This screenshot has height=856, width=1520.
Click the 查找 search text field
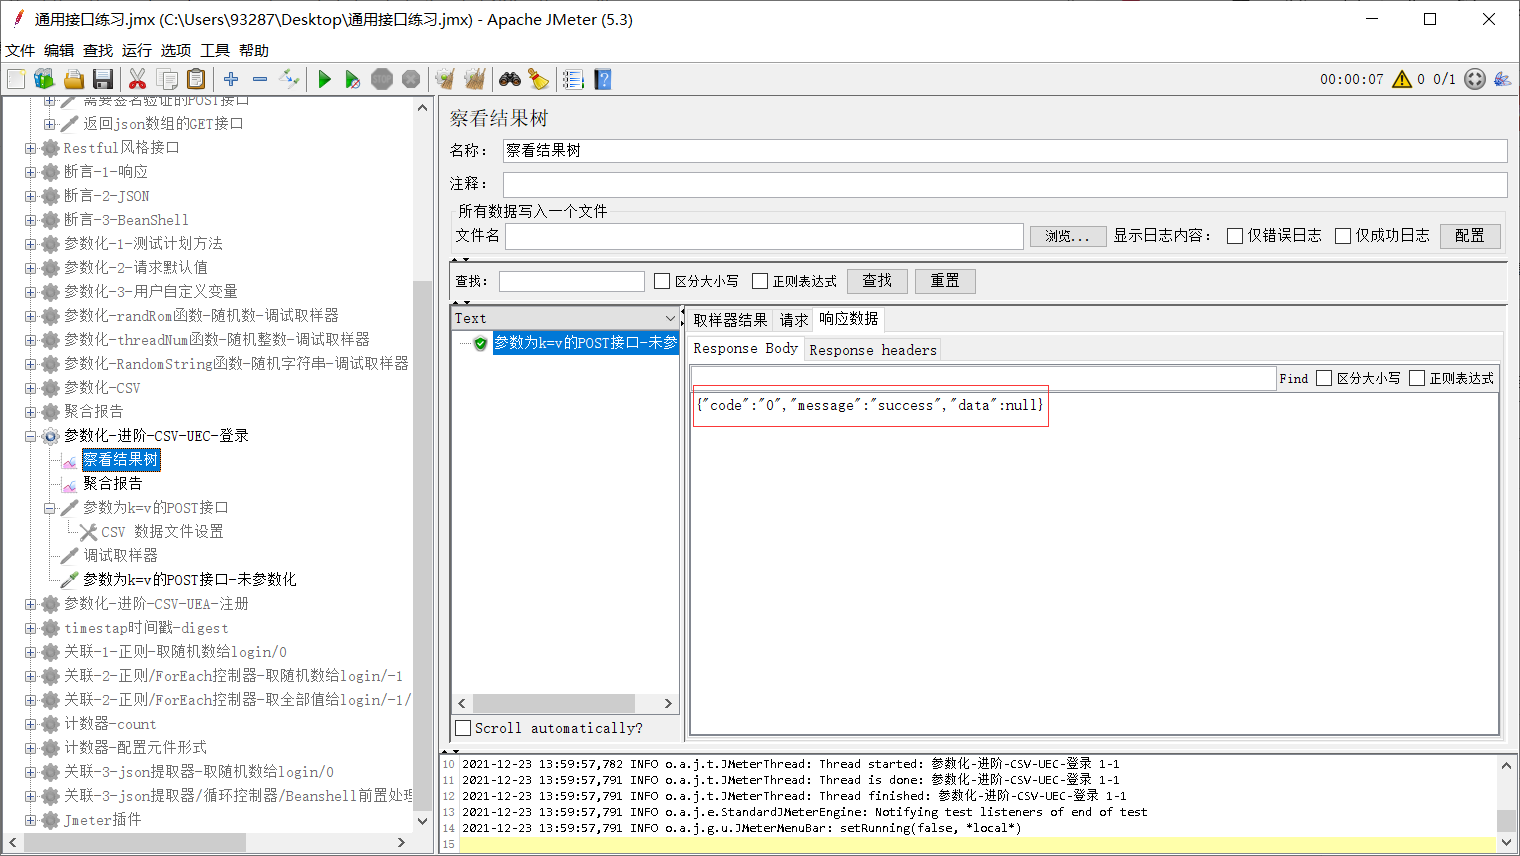point(572,281)
